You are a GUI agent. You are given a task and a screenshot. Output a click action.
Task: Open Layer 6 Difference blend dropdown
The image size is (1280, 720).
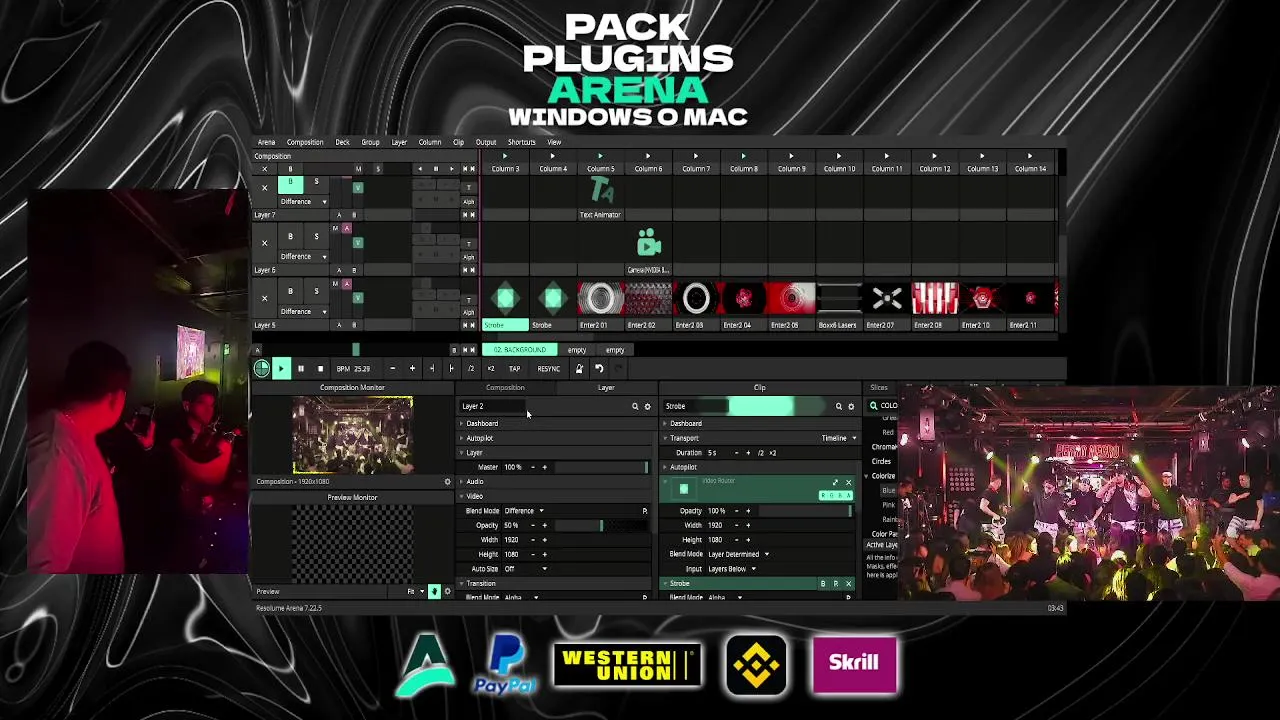coord(303,257)
